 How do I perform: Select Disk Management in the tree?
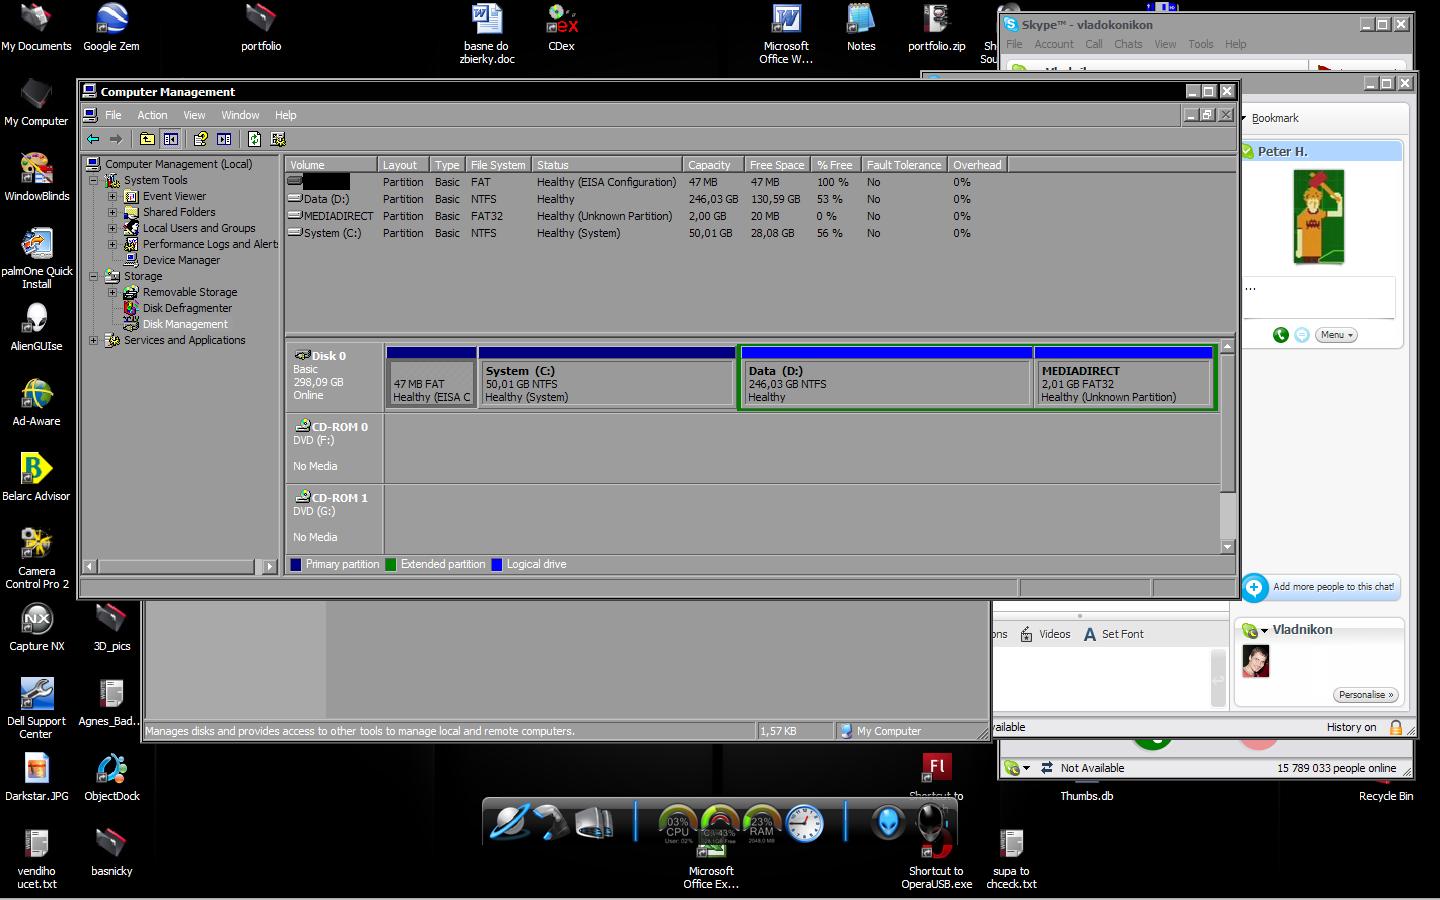pos(185,324)
